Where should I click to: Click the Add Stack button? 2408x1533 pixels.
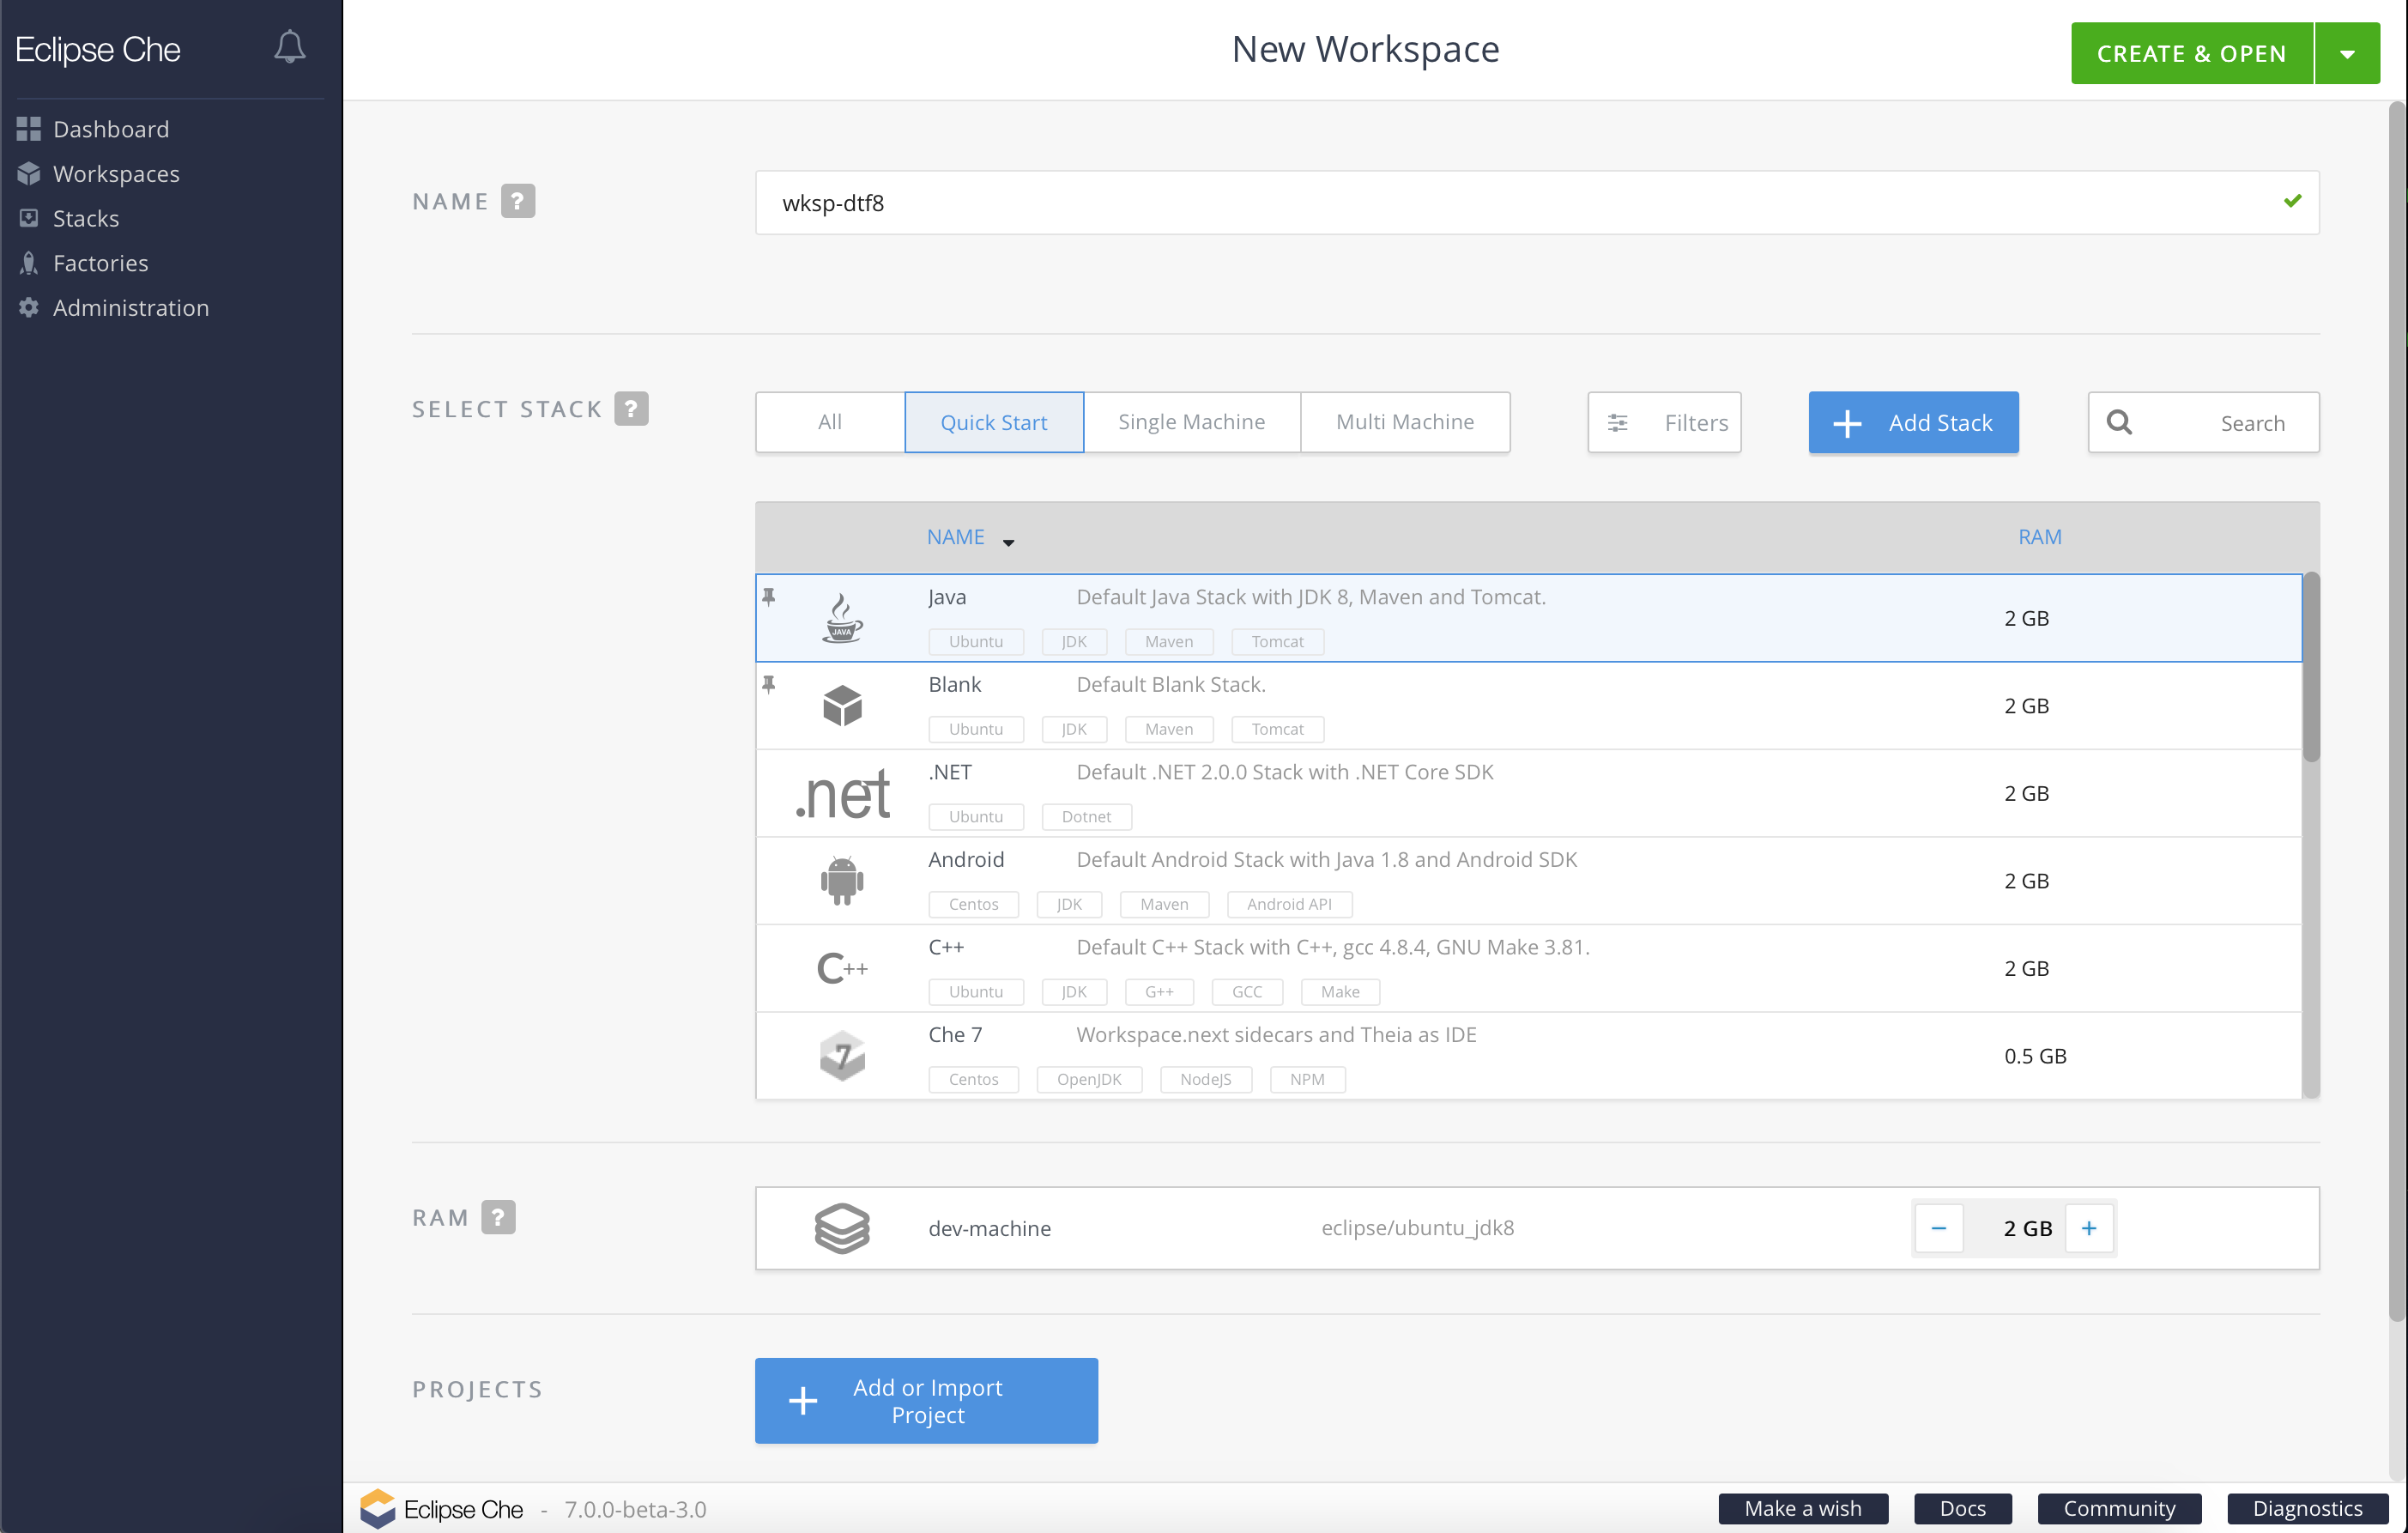click(1912, 423)
